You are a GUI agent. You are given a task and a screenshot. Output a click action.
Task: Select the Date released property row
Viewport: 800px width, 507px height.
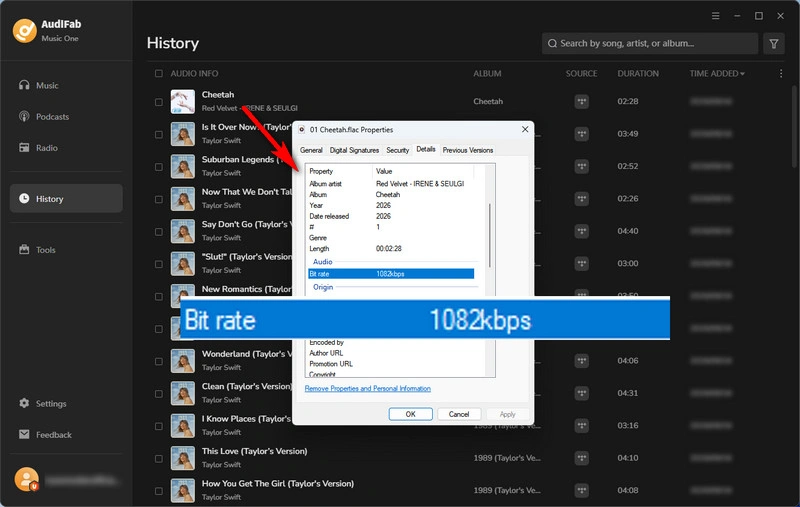click(x=391, y=216)
